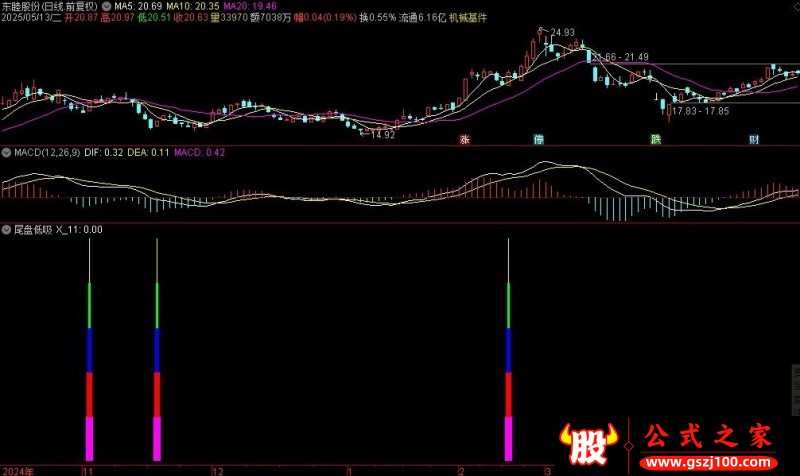Select the 21.66 - 21.49 price range box label
This screenshot has height=476, width=800.
[620, 57]
